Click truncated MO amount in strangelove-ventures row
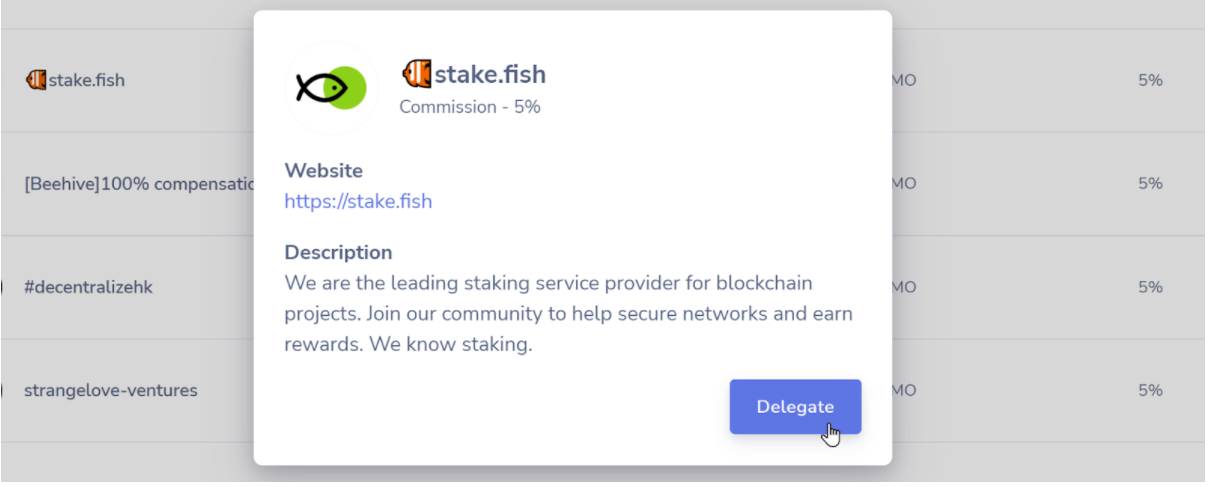Screen dimensions: 1208x487 904,390
